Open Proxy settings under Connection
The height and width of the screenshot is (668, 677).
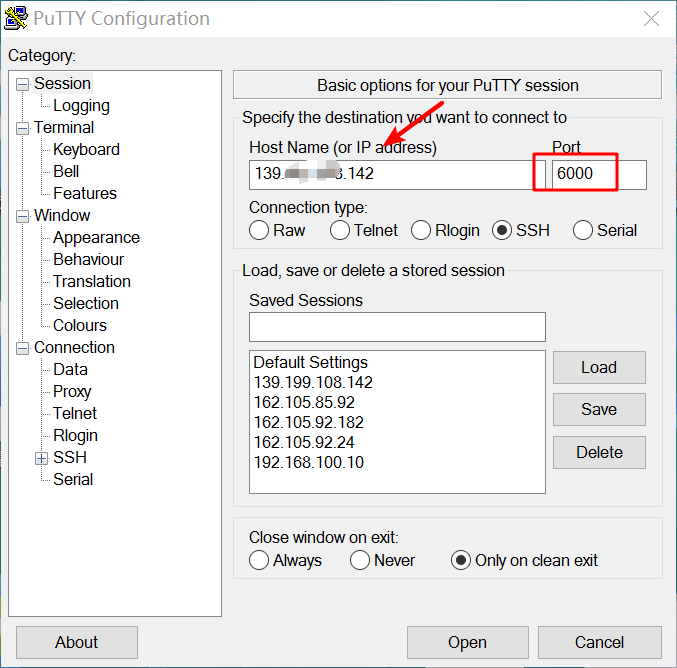pyautogui.click(x=72, y=392)
